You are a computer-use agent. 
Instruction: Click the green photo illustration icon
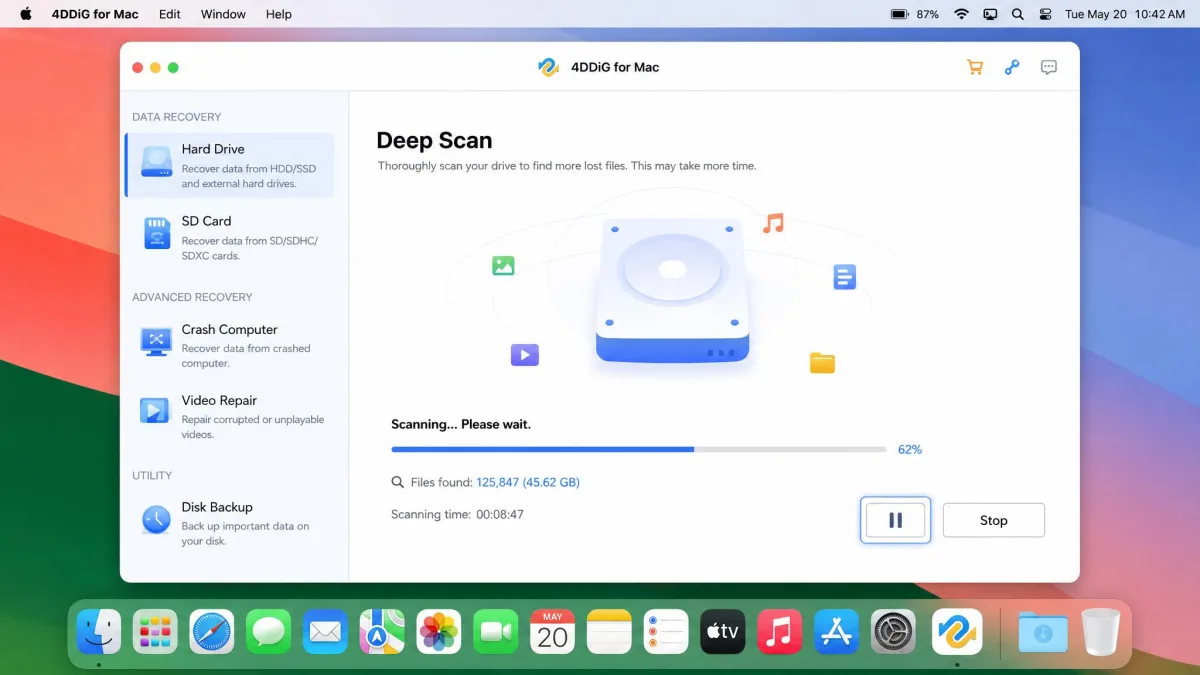503,266
